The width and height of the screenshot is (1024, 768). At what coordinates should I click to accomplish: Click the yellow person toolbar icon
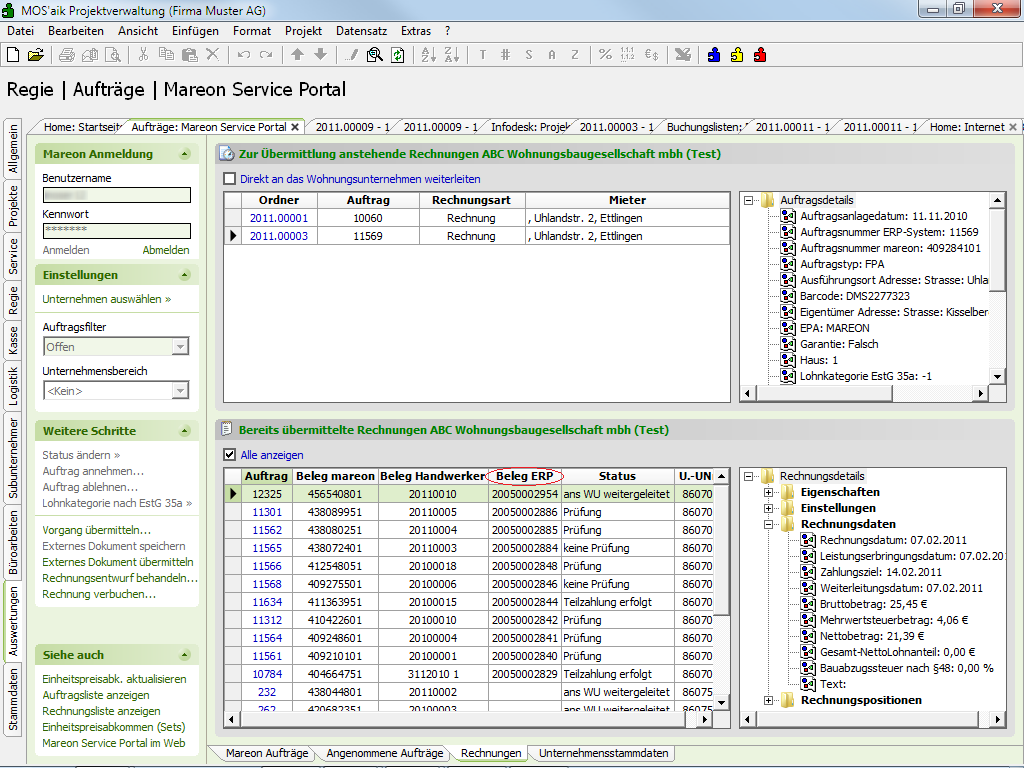737,55
